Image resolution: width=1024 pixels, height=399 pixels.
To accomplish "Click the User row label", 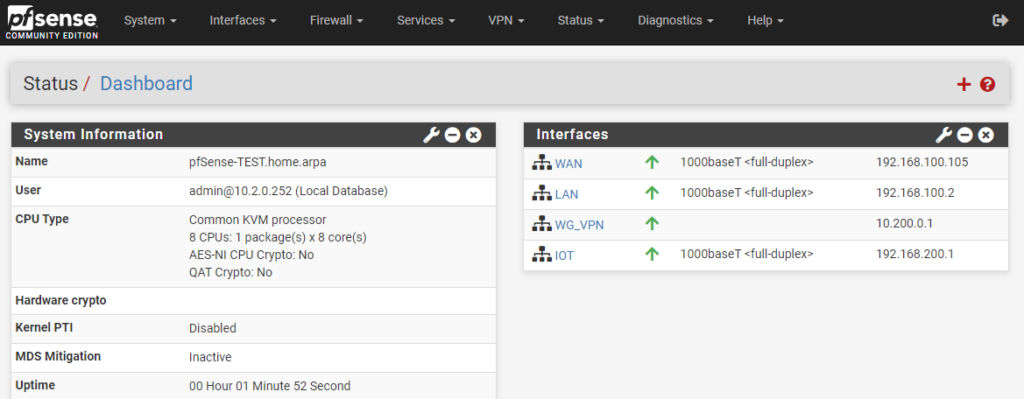I will click(x=28, y=190).
